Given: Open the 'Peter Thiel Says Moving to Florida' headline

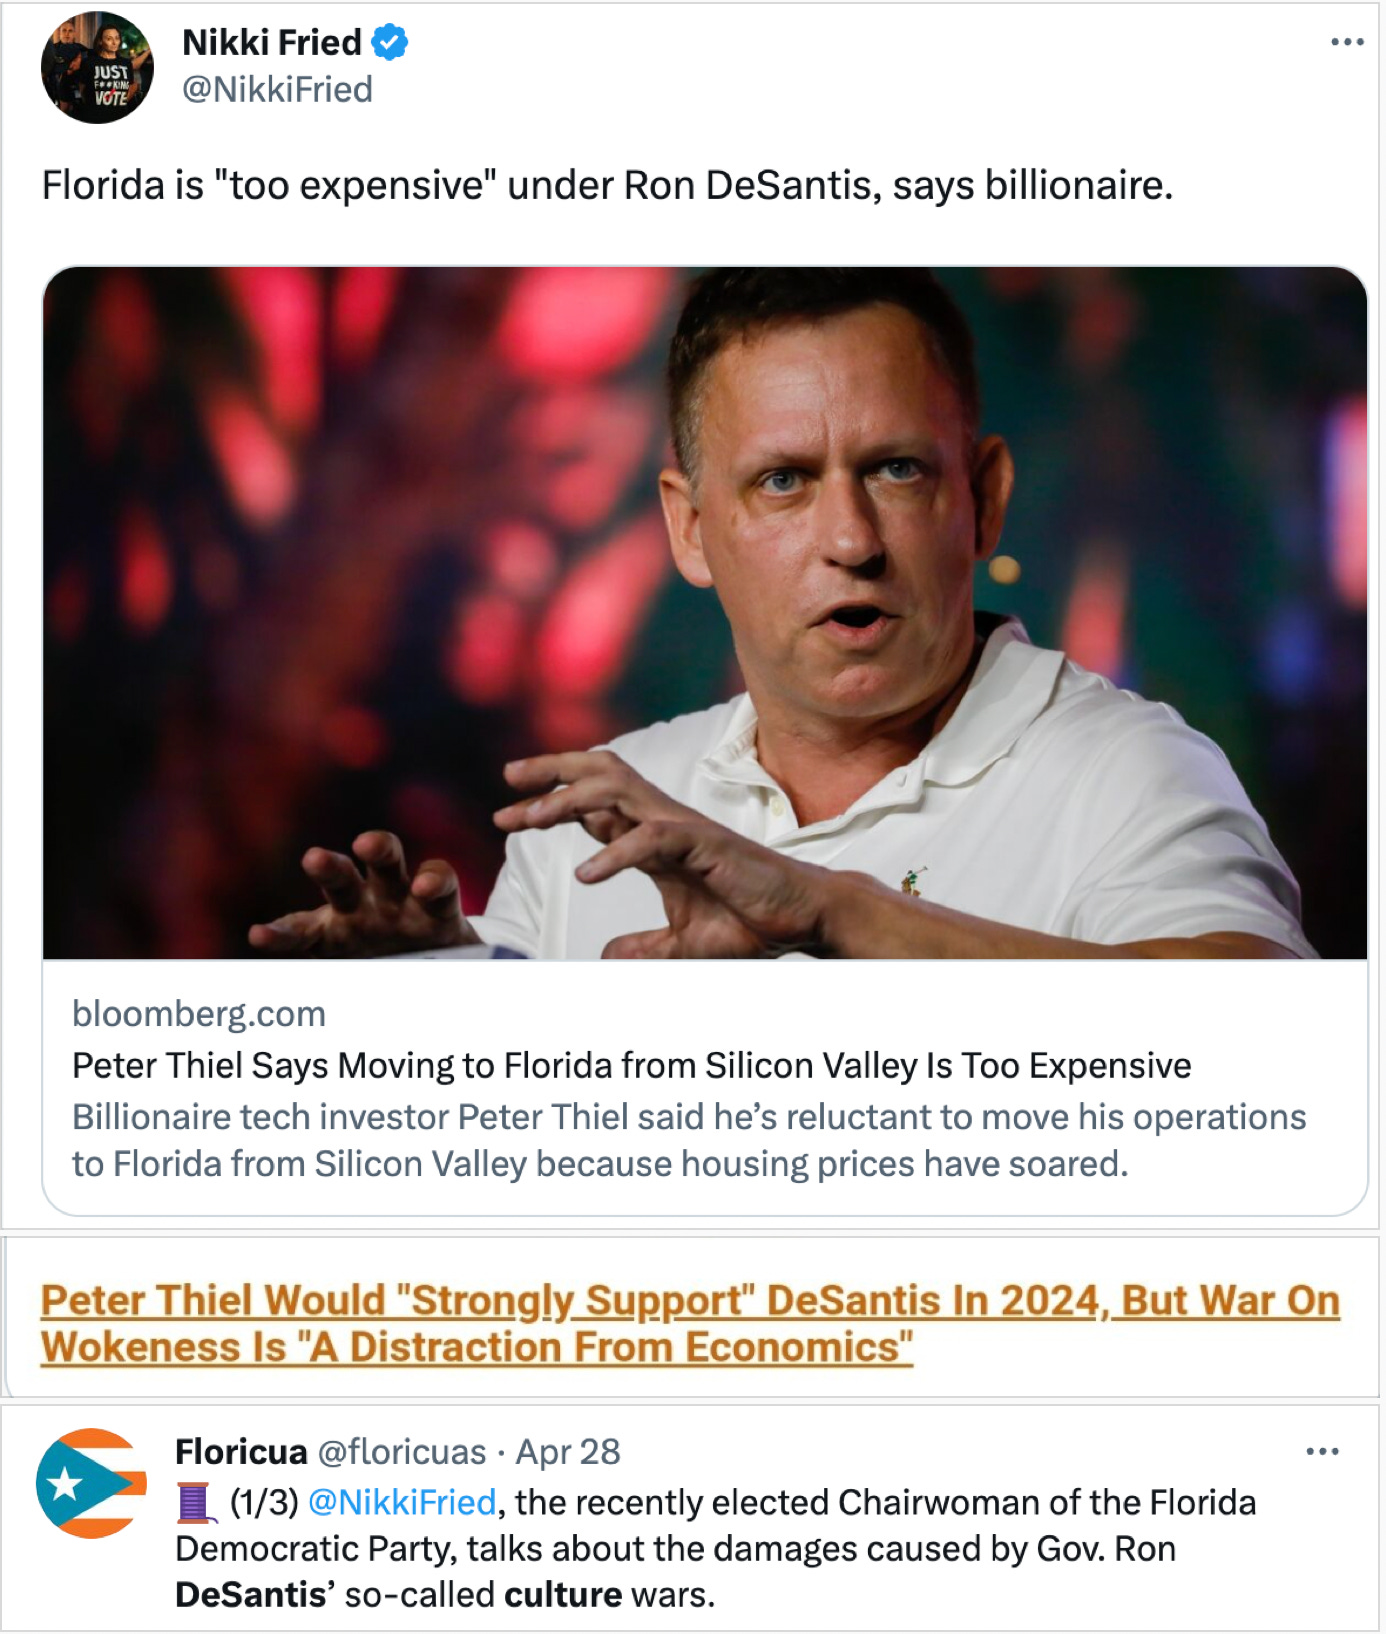Looking at the screenshot, I should 631,1066.
